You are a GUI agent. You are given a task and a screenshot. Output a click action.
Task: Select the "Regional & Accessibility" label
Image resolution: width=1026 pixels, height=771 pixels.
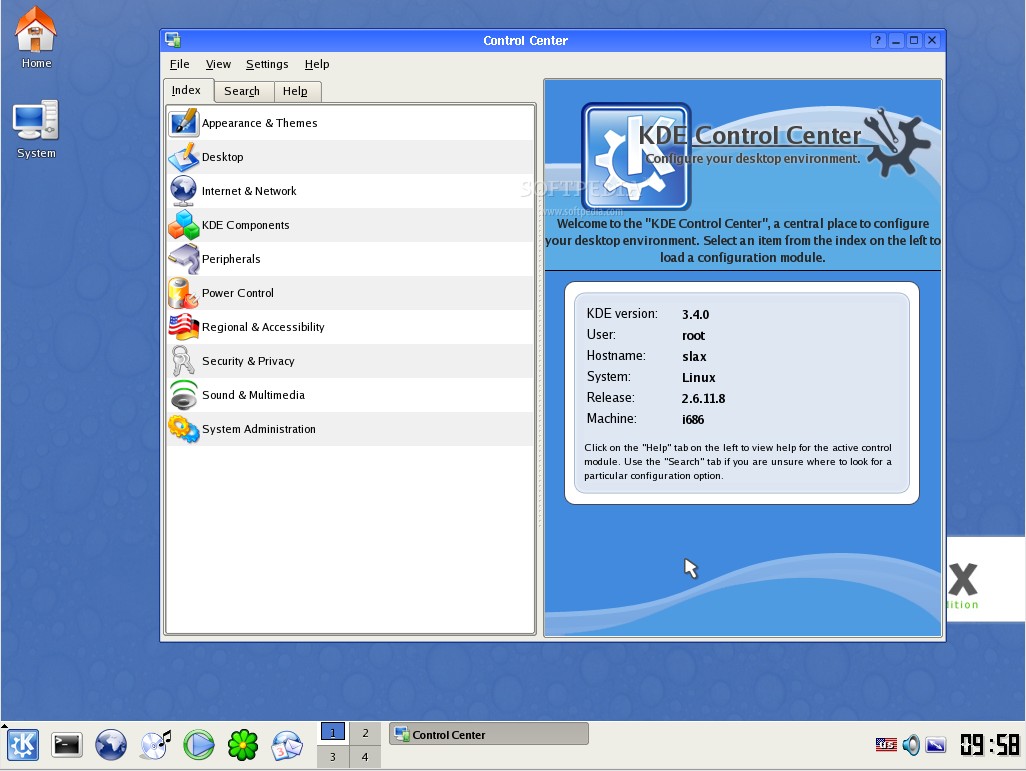263,327
